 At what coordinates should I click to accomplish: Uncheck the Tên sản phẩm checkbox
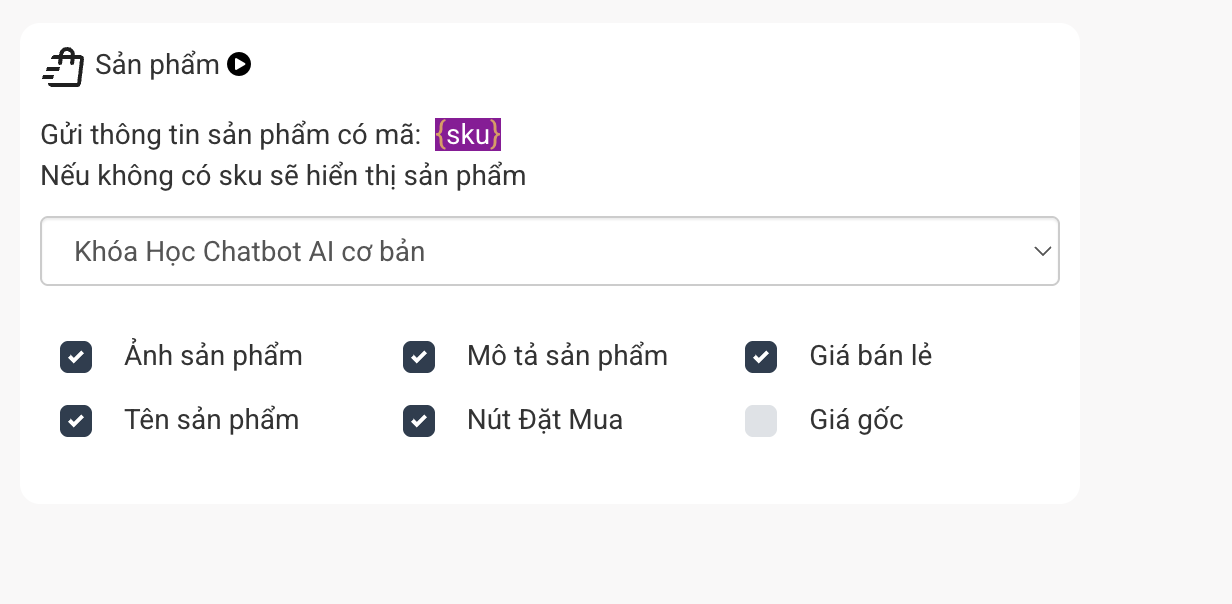click(76, 421)
